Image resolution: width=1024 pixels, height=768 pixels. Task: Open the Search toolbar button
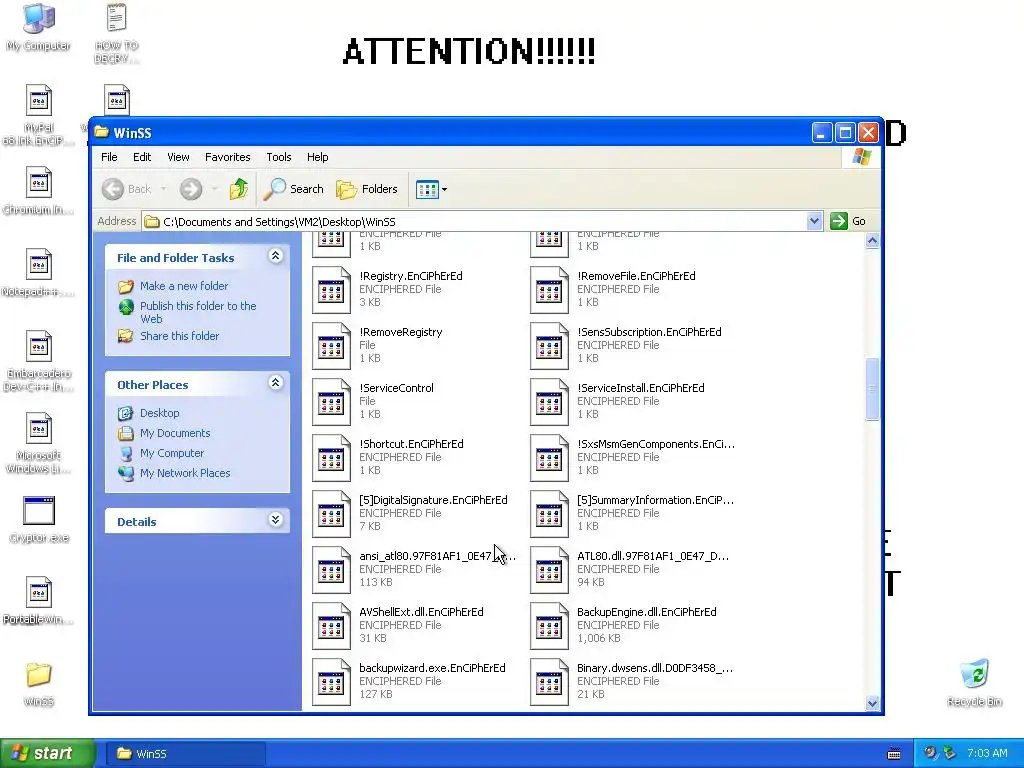coord(293,189)
